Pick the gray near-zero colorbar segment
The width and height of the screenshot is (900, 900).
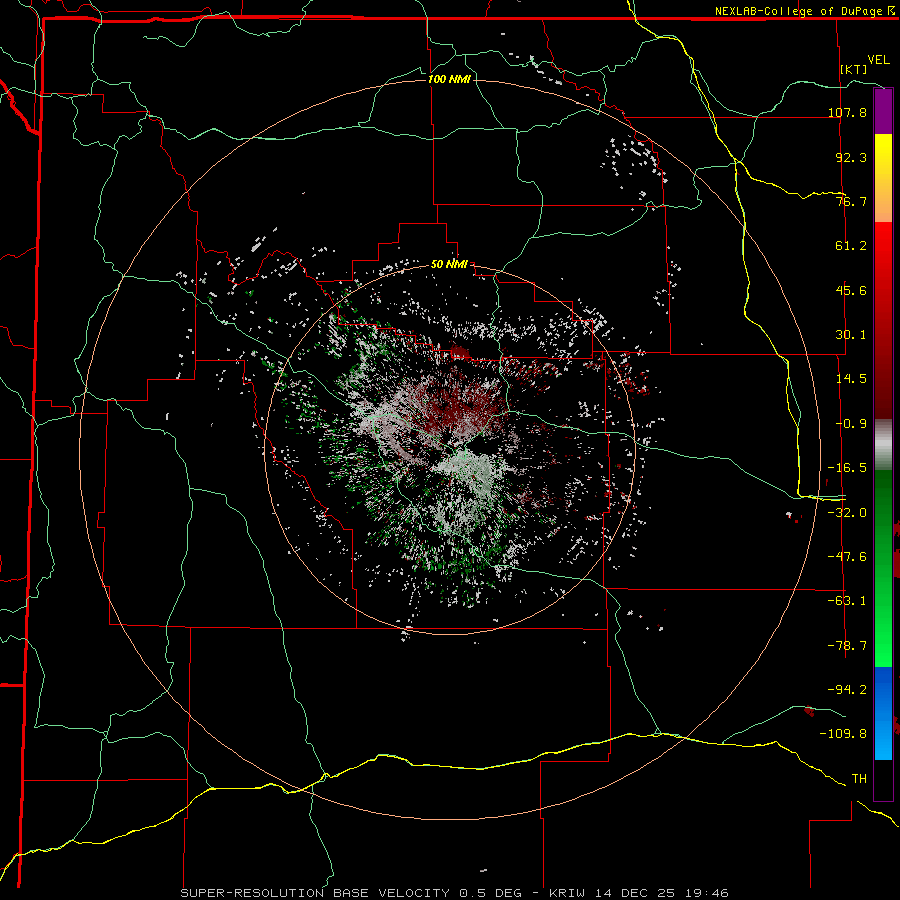[x=883, y=445]
